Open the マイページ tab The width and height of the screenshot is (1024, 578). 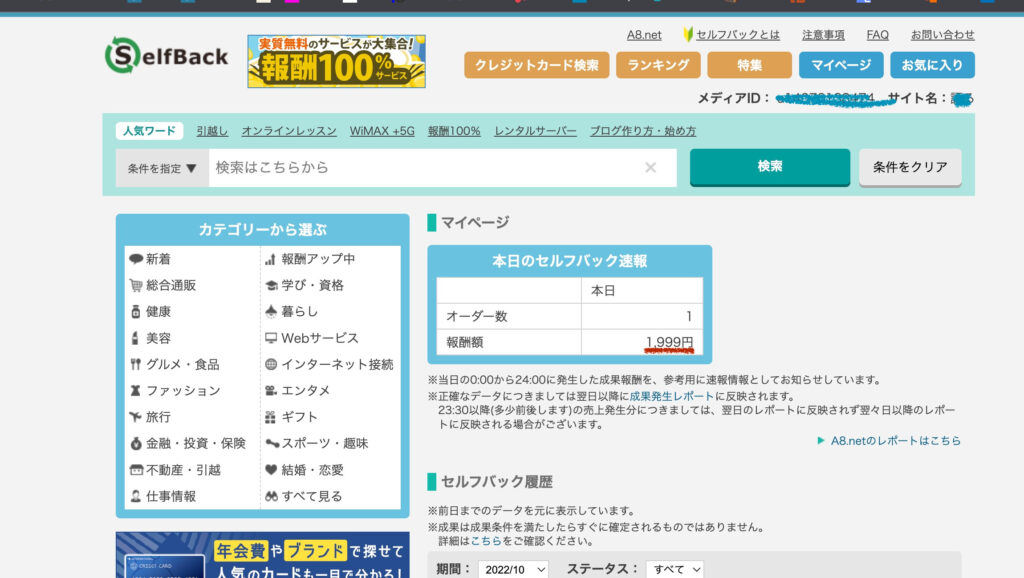click(x=840, y=65)
